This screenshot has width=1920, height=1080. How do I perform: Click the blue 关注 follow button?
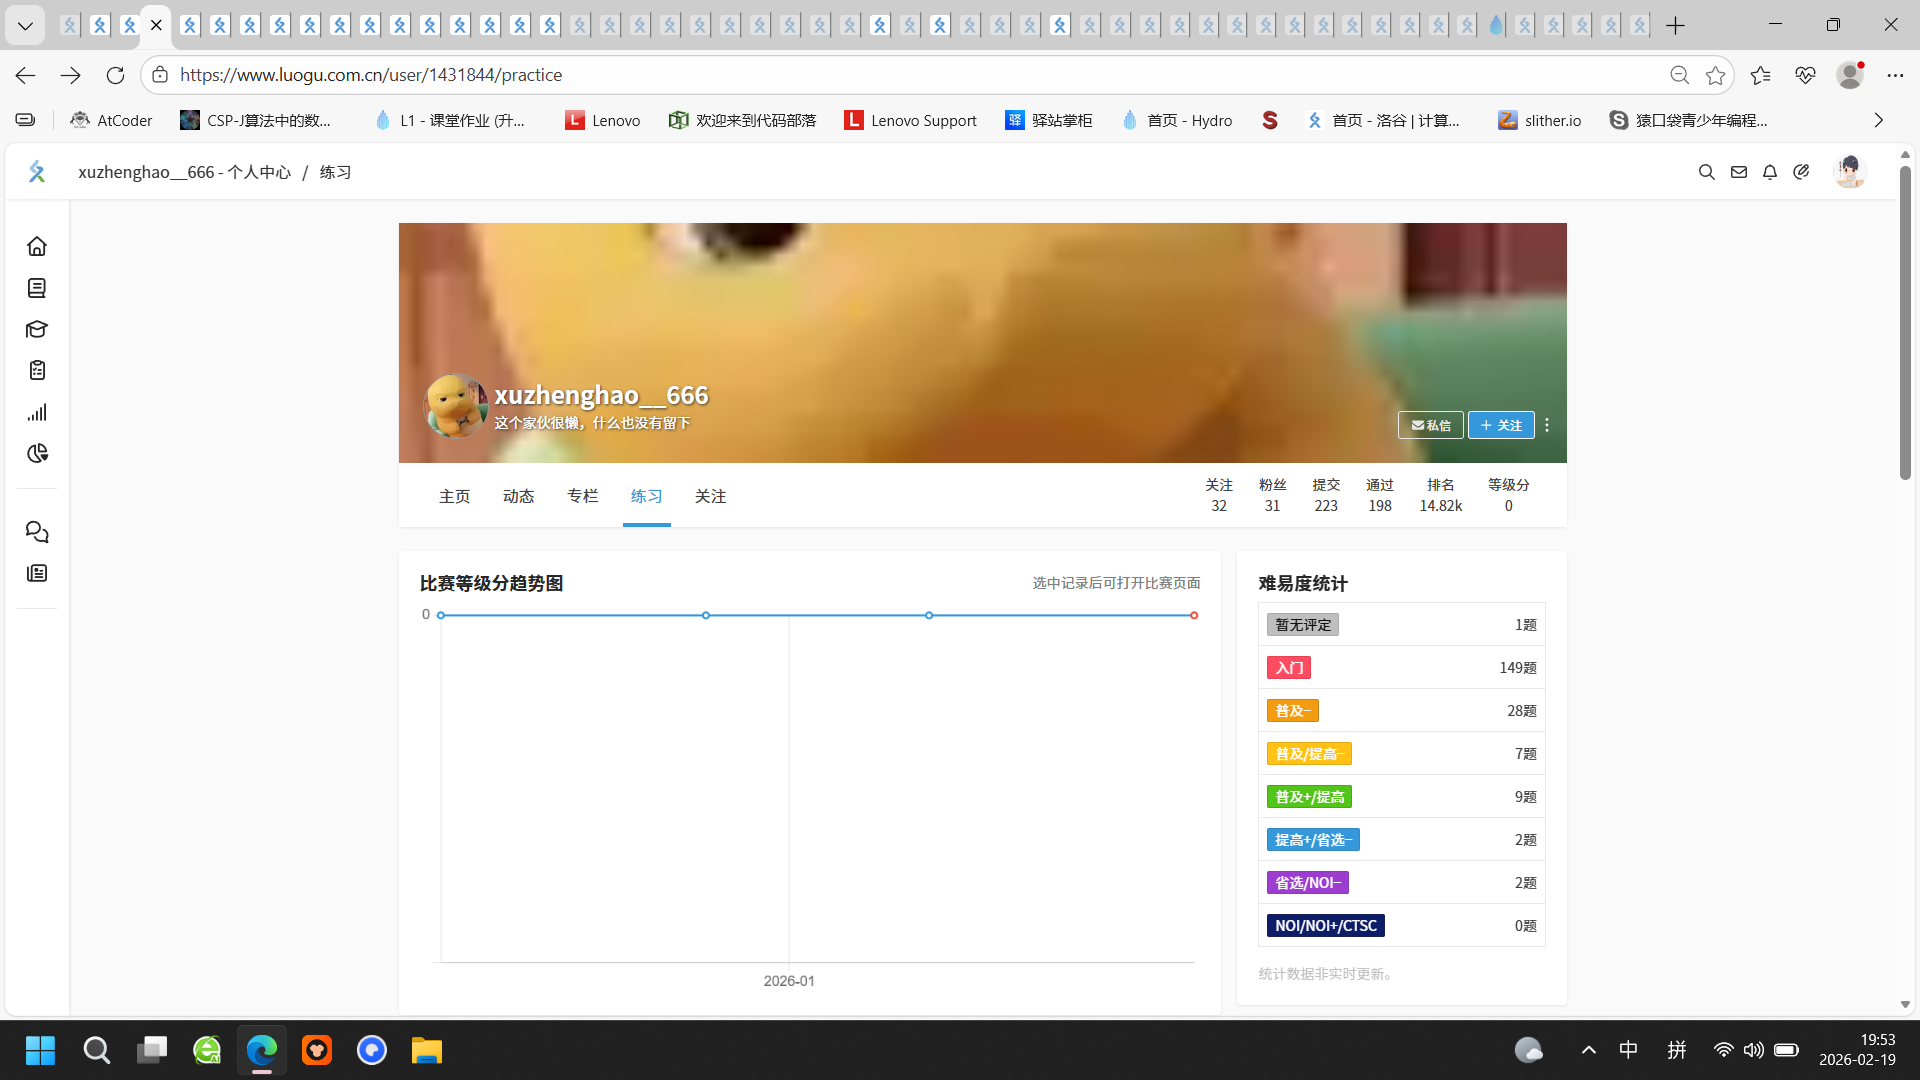(1500, 425)
